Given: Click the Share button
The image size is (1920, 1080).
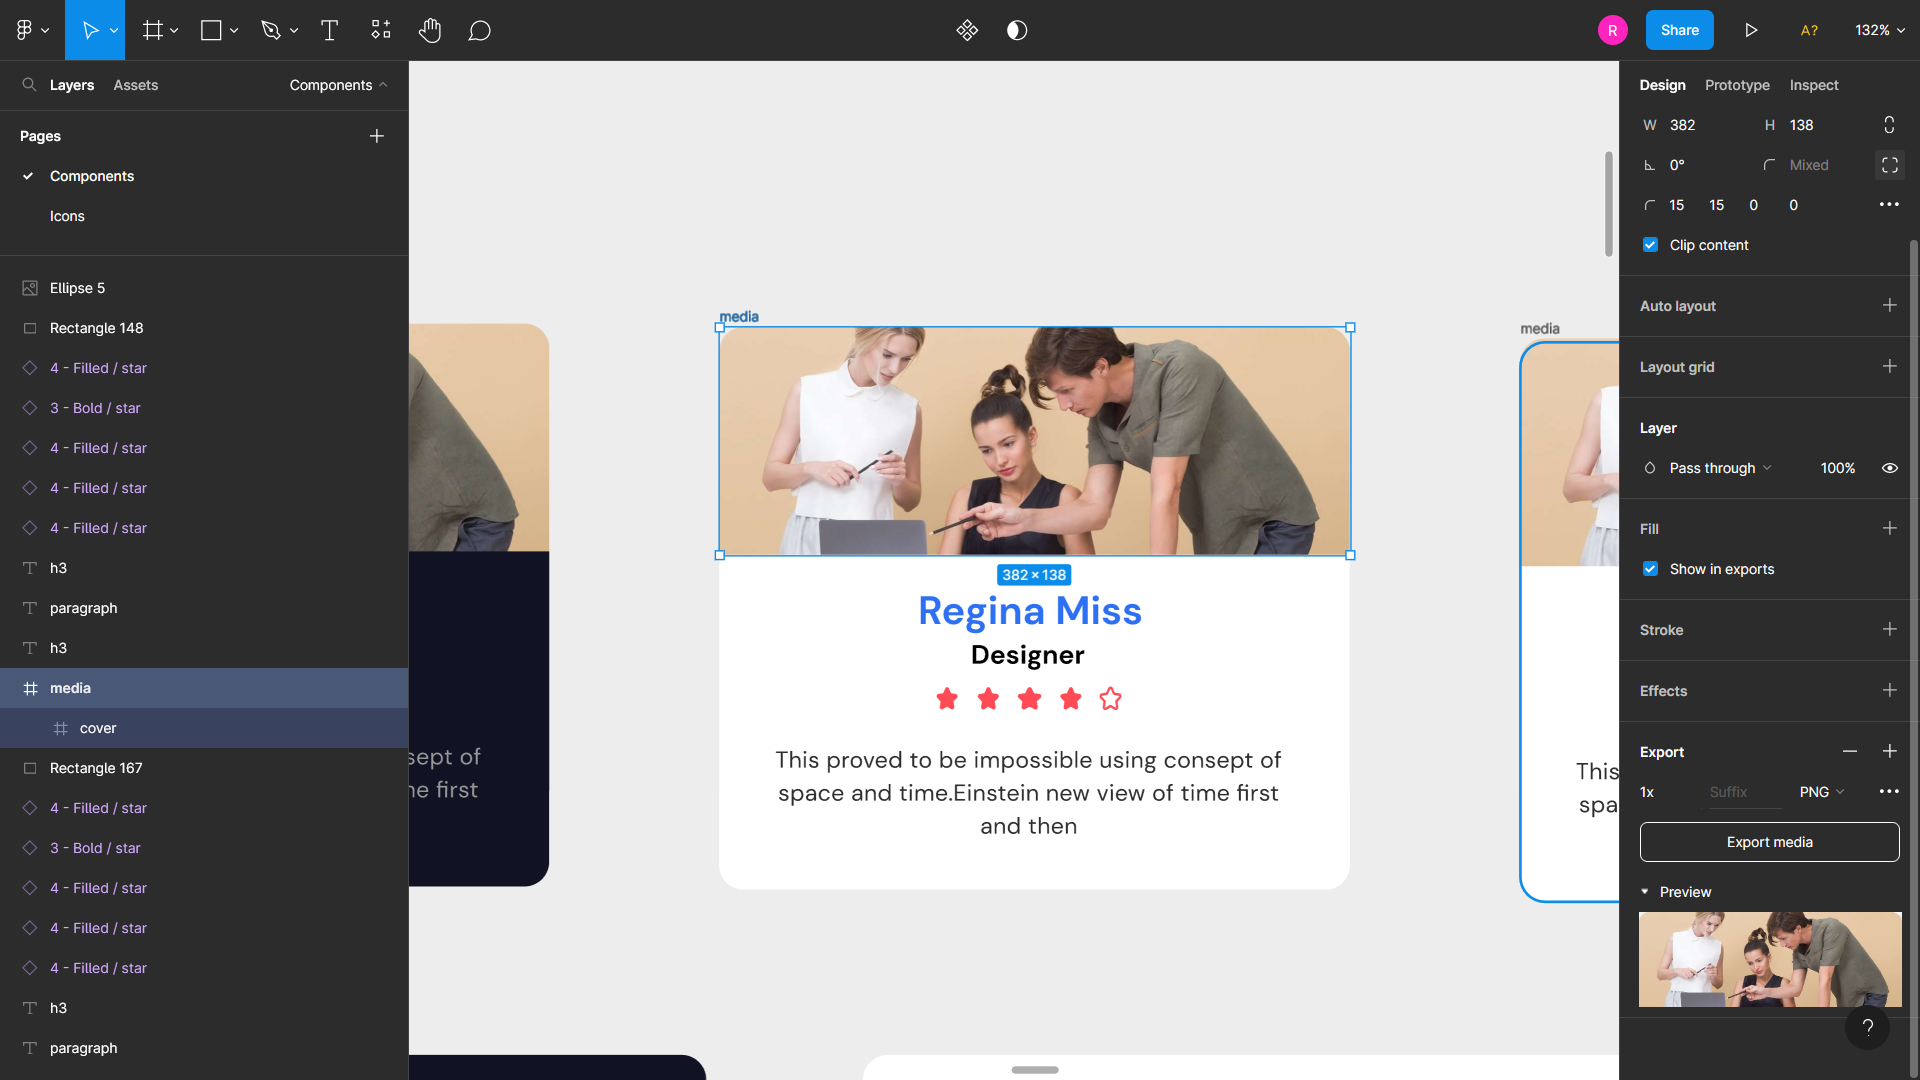Looking at the screenshot, I should click(1679, 30).
